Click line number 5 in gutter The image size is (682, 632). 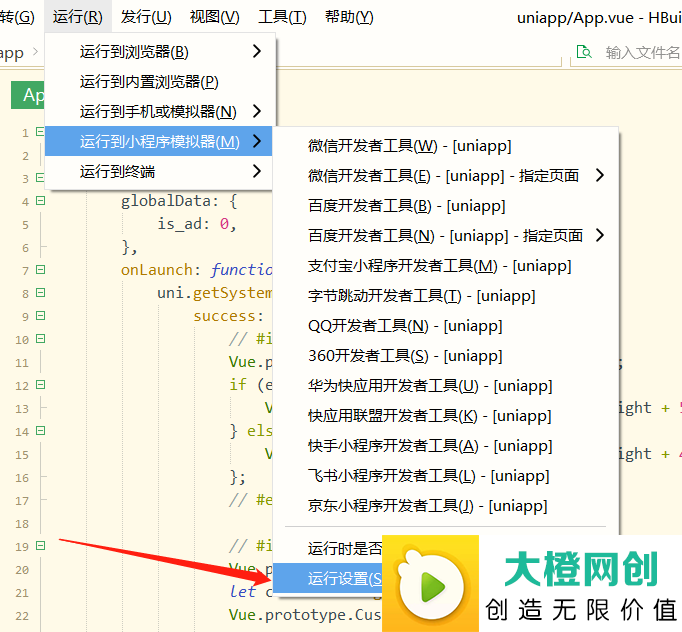pyautogui.click(x=25, y=225)
